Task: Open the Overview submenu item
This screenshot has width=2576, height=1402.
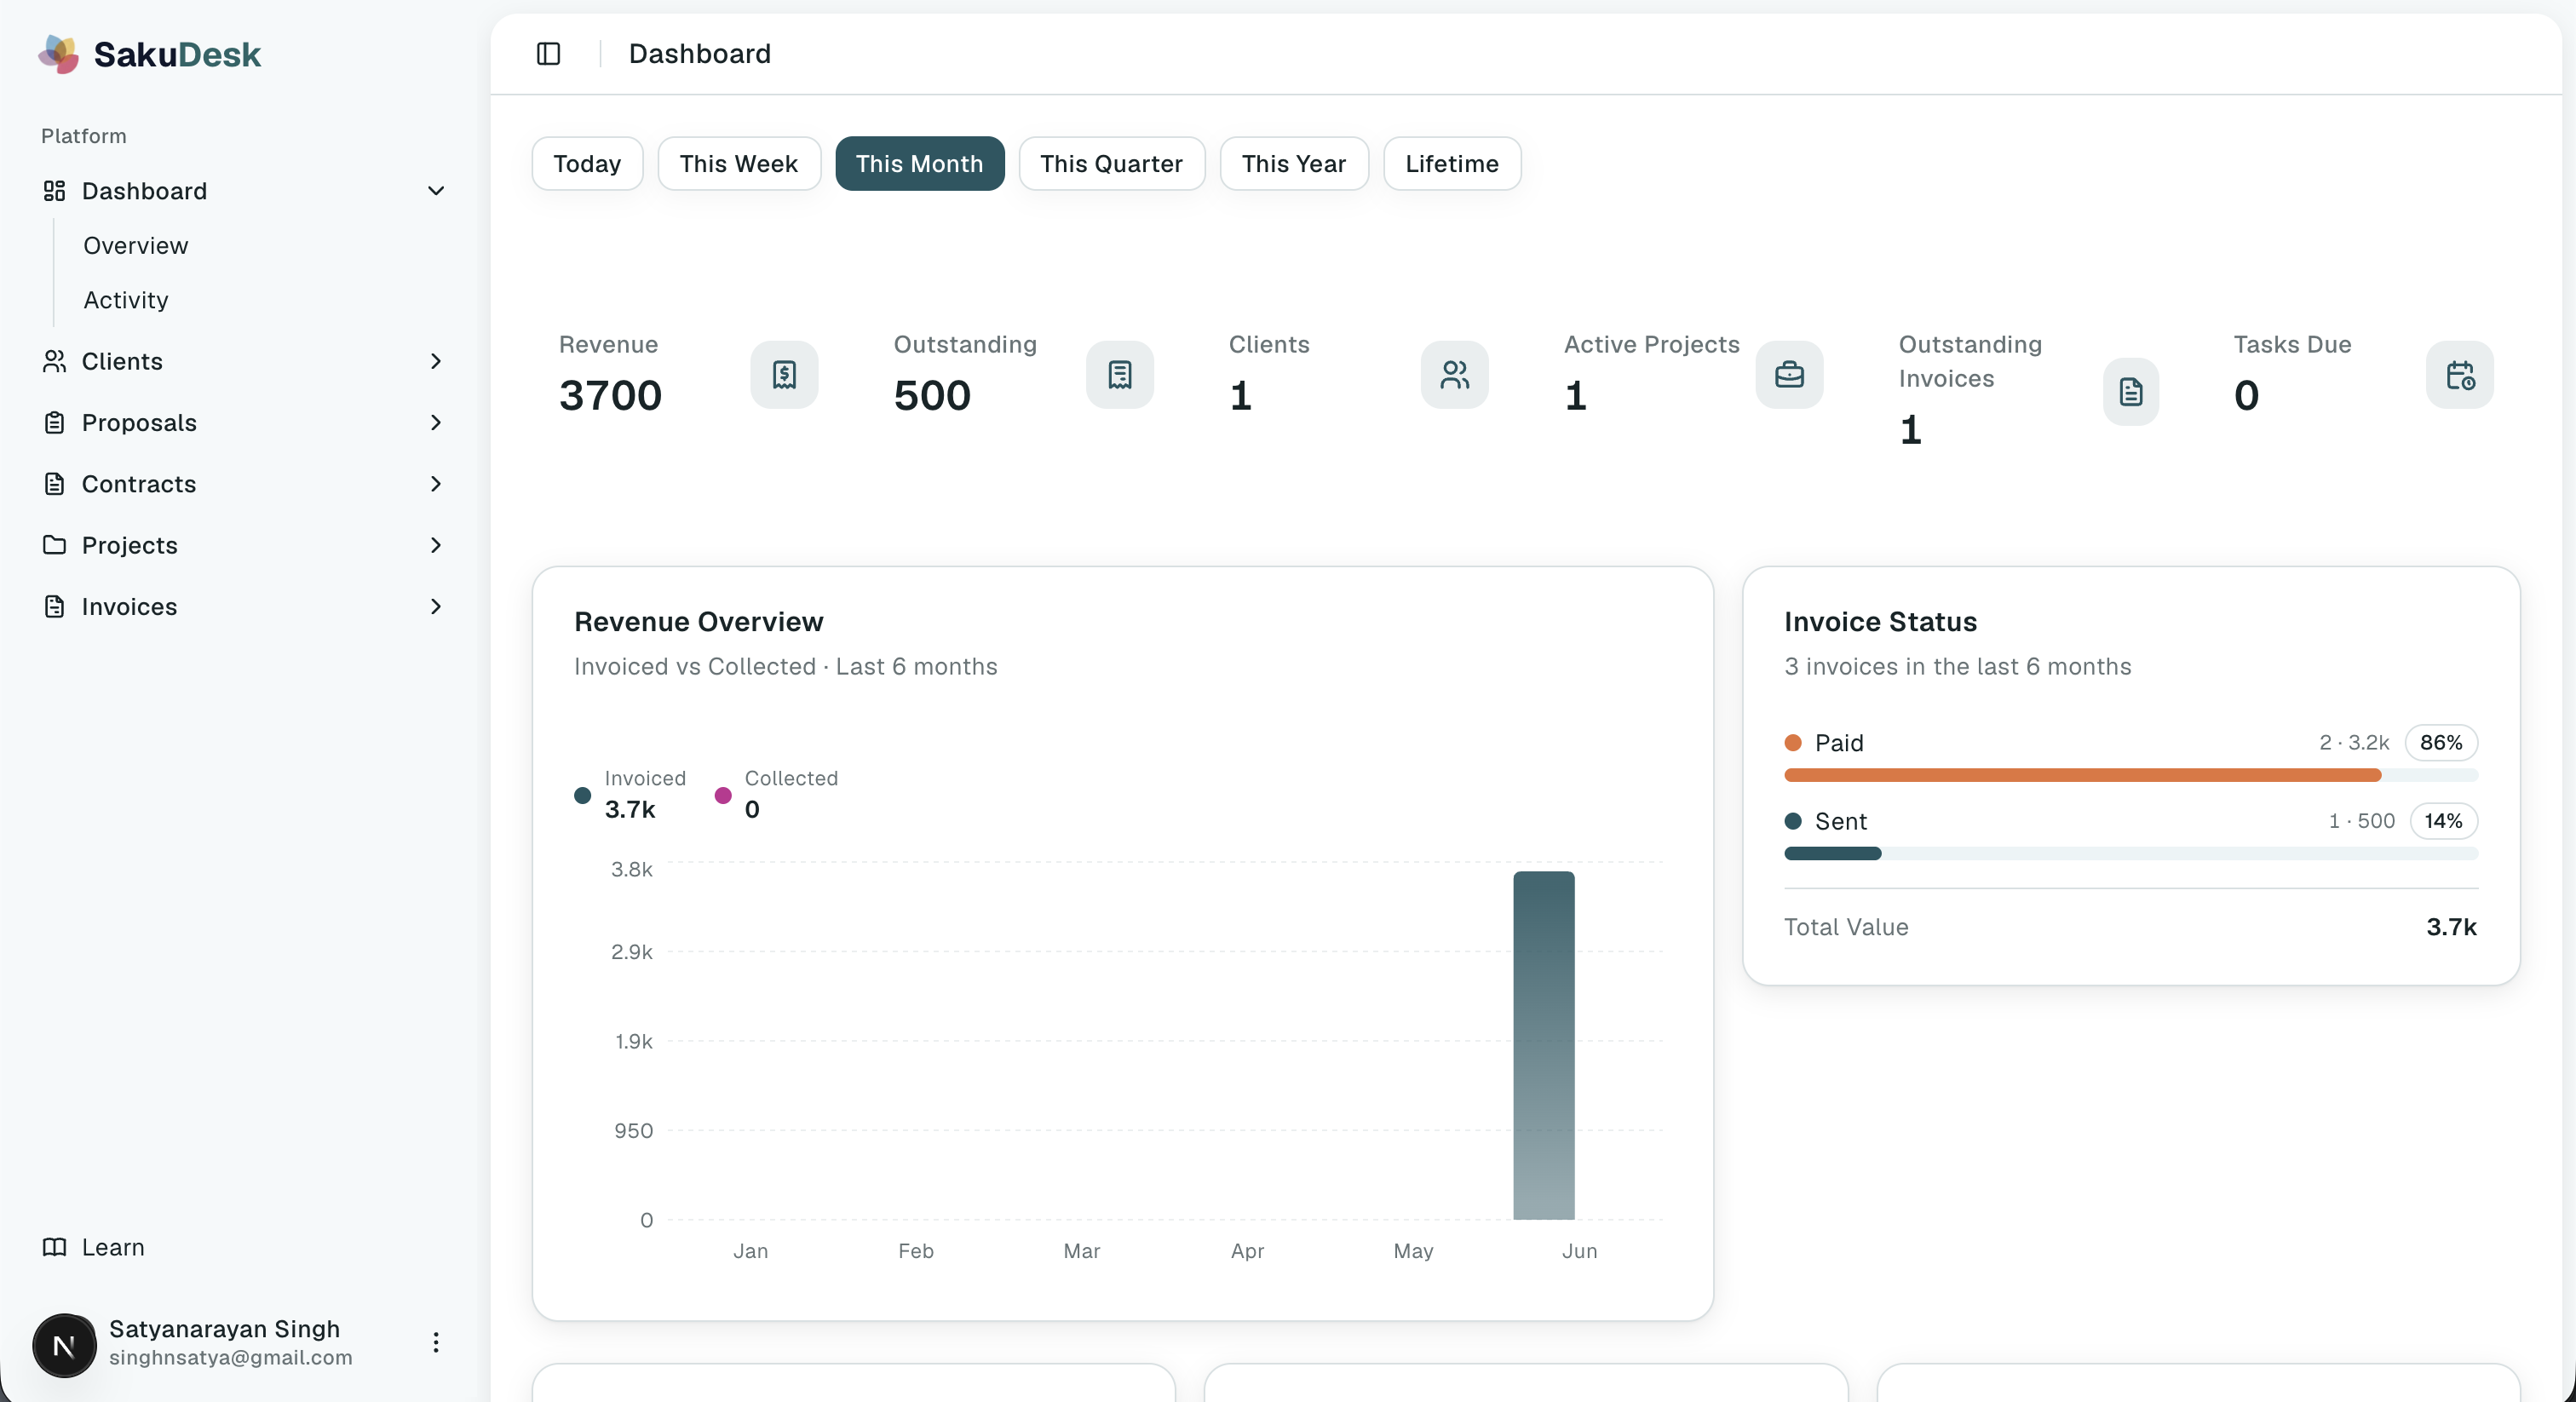Action: [136, 246]
